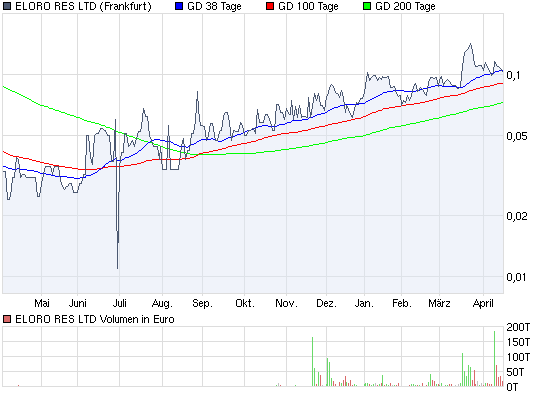
Task: Click the '0,1' price axis value
Action: 513,75
